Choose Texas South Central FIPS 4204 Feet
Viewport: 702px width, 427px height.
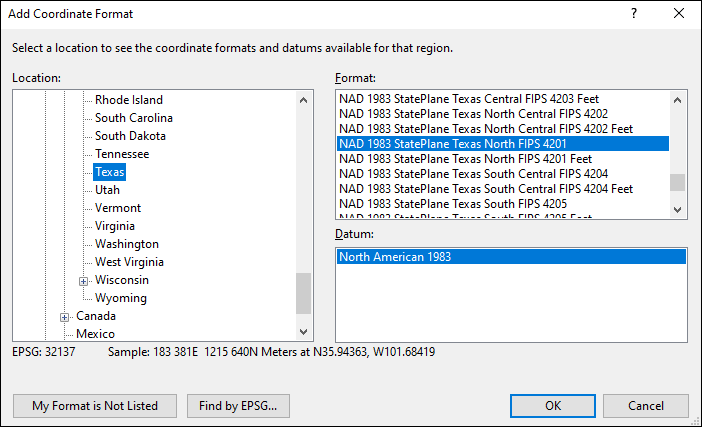tap(503, 189)
